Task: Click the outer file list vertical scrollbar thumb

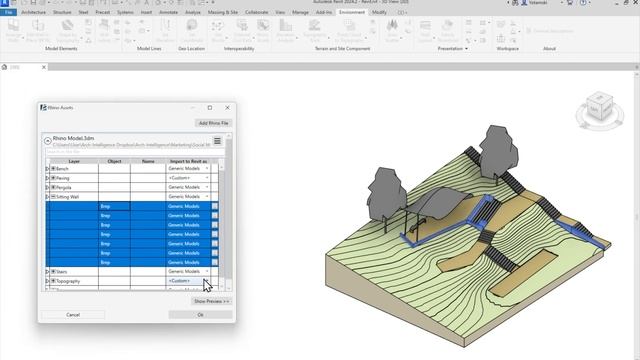Action: [229, 208]
